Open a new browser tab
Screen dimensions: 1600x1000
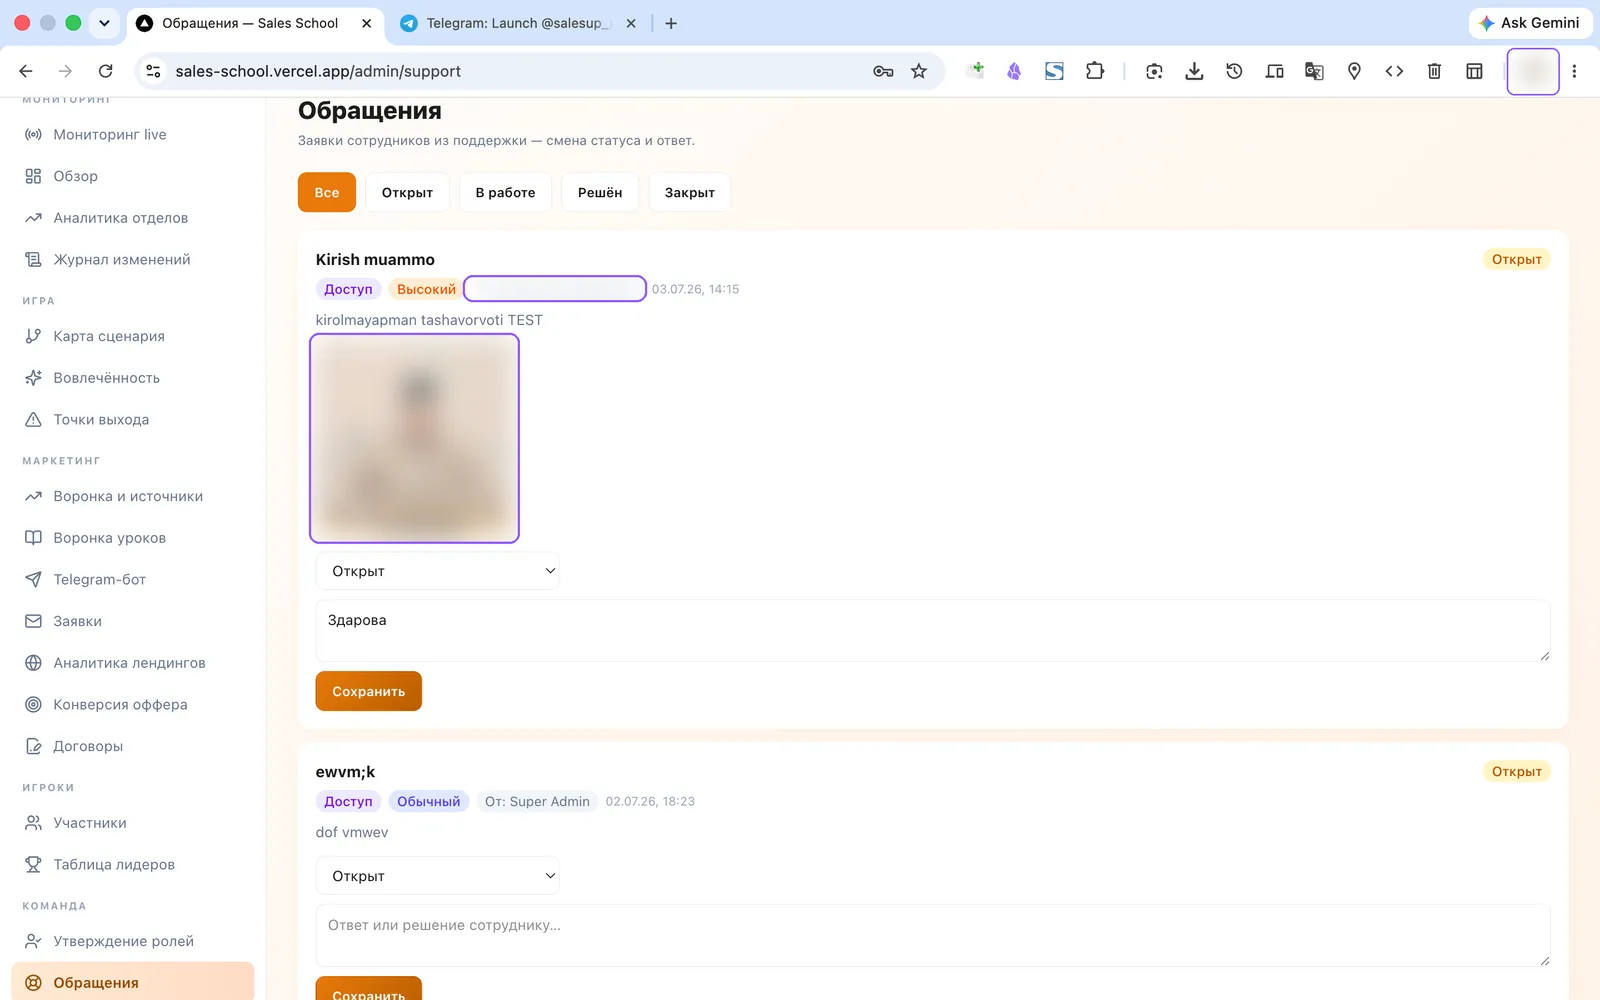[671, 23]
